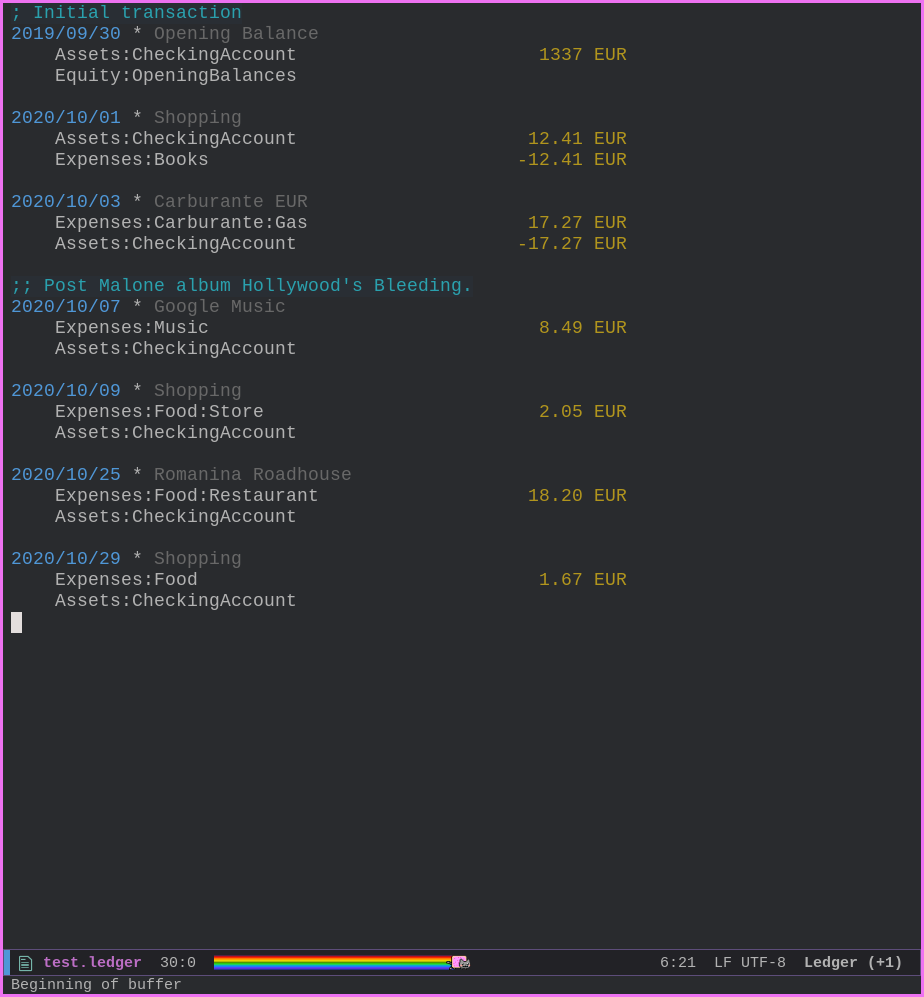Click the Carburante EUR payee
The height and width of the screenshot is (997, 924).
pos(231,202)
